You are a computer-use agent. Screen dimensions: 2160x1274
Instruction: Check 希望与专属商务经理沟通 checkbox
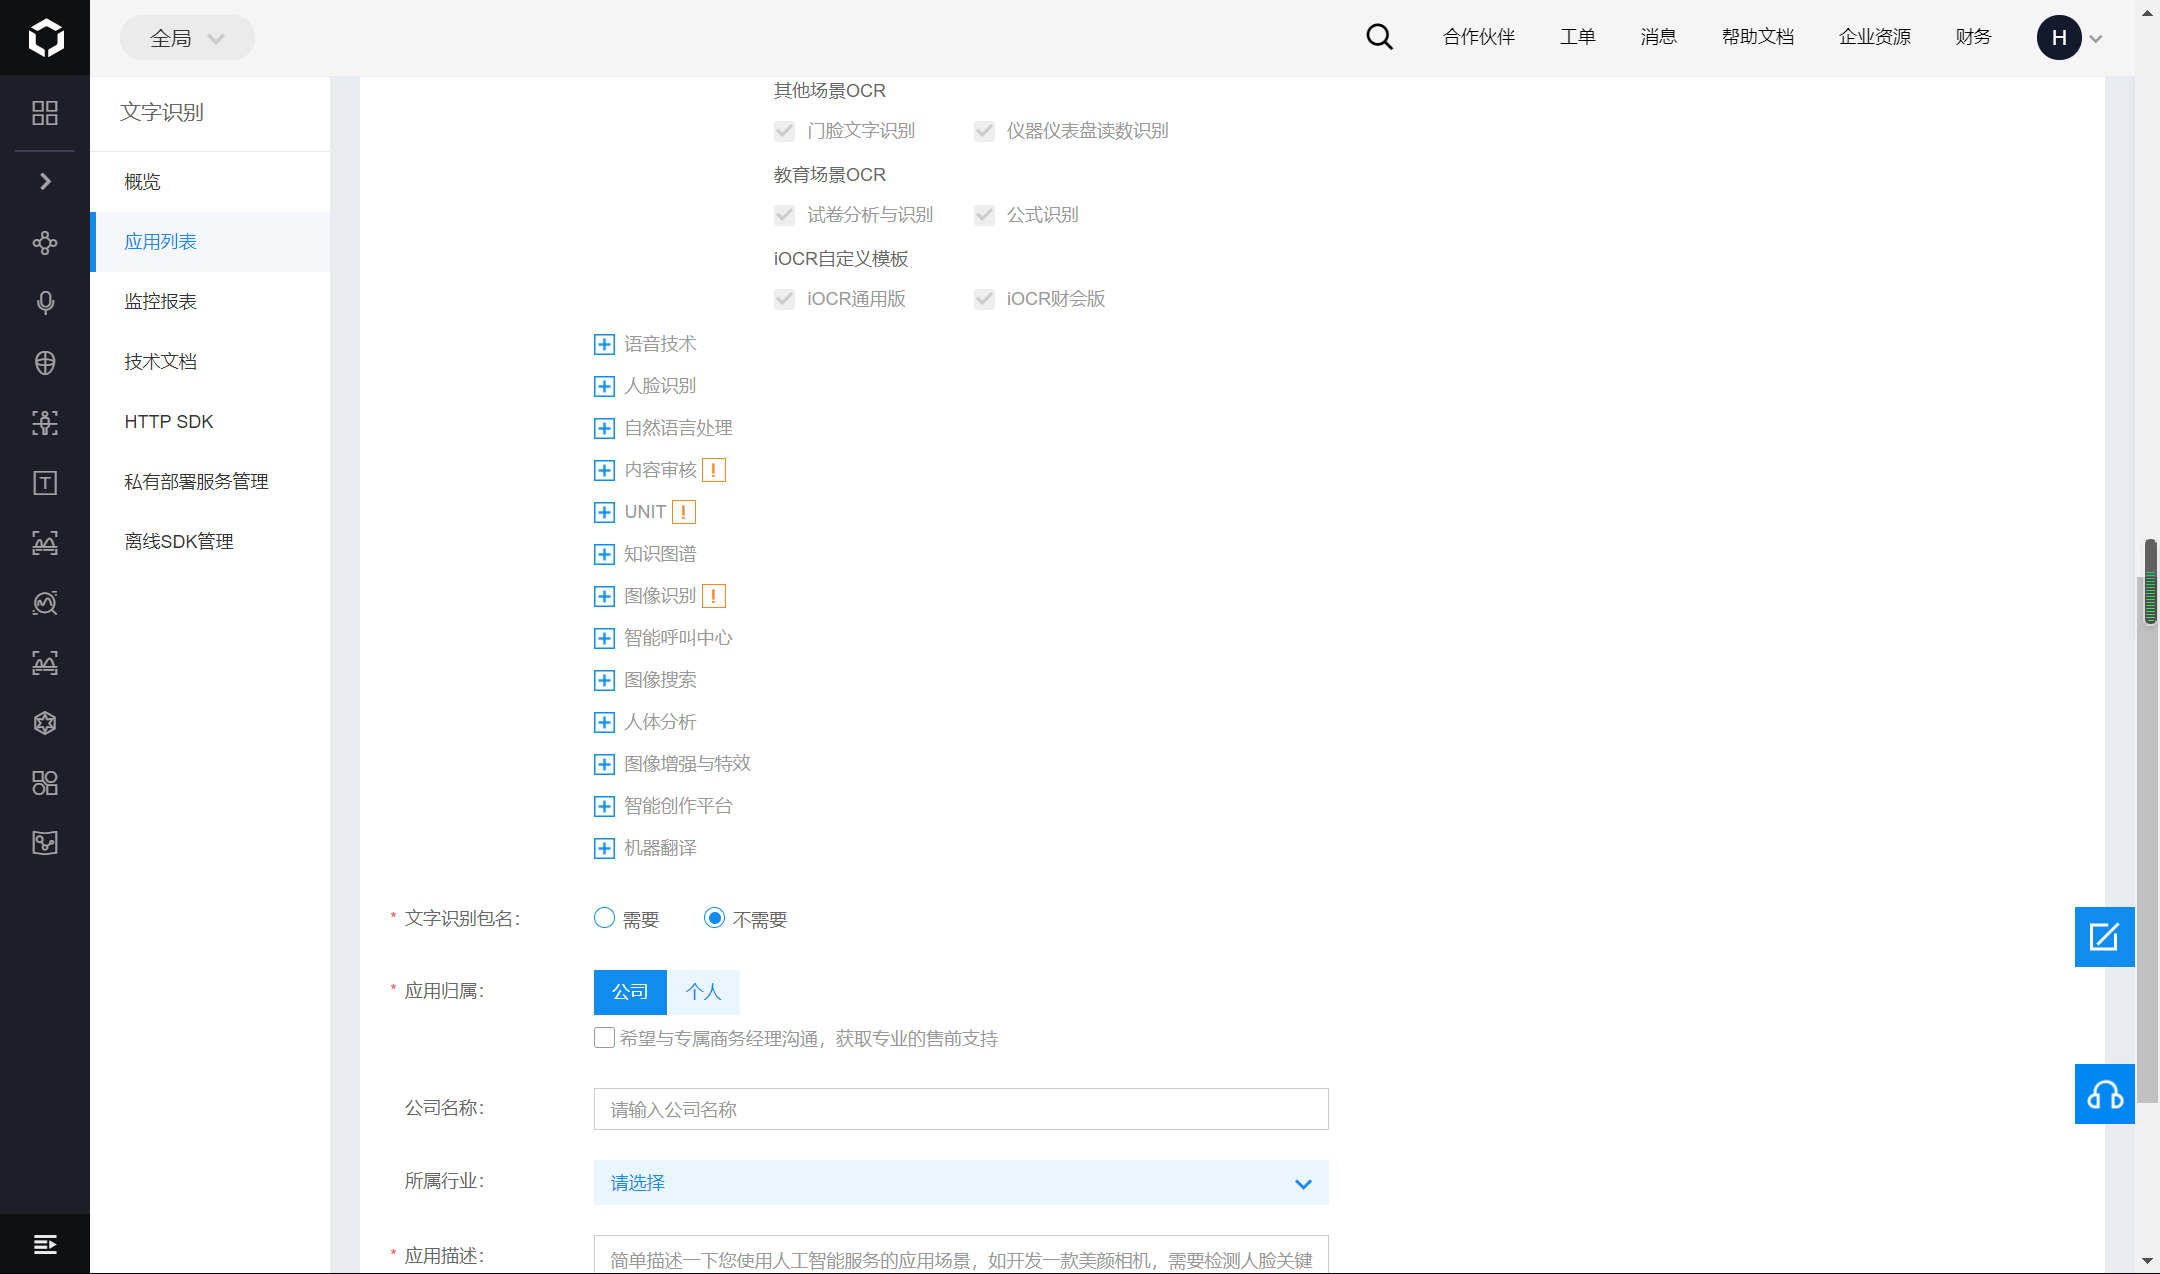(x=604, y=1038)
